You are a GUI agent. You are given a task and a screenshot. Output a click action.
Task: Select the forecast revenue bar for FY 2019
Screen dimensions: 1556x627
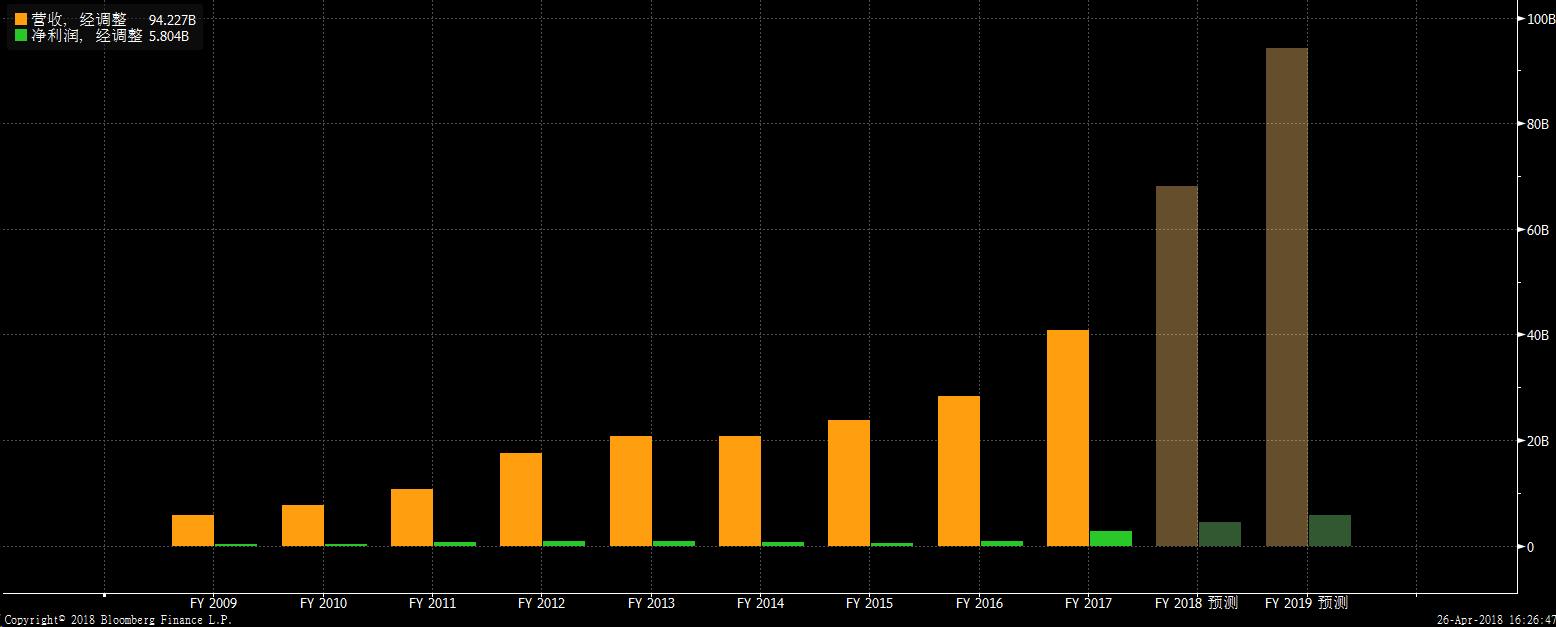pyautogui.click(x=1286, y=296)
